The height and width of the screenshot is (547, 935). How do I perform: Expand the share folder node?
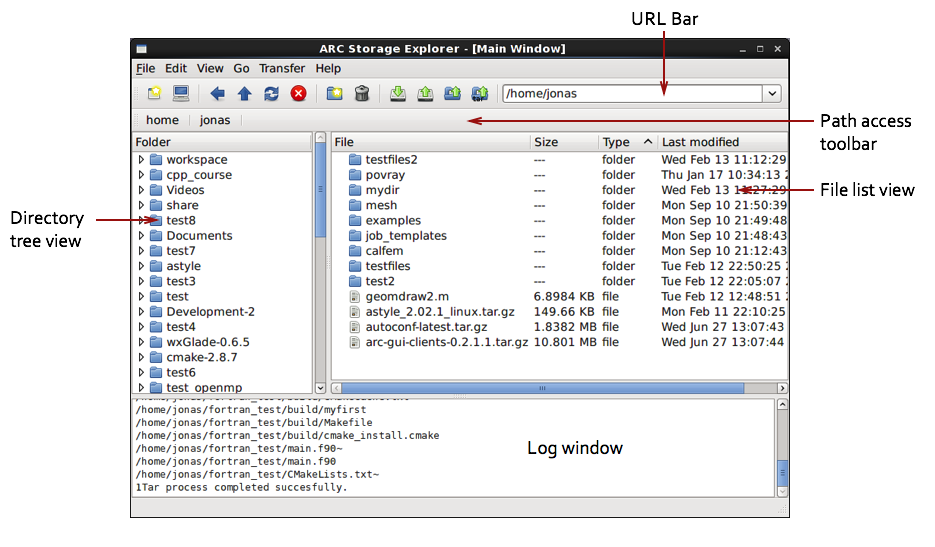[141, 205]
